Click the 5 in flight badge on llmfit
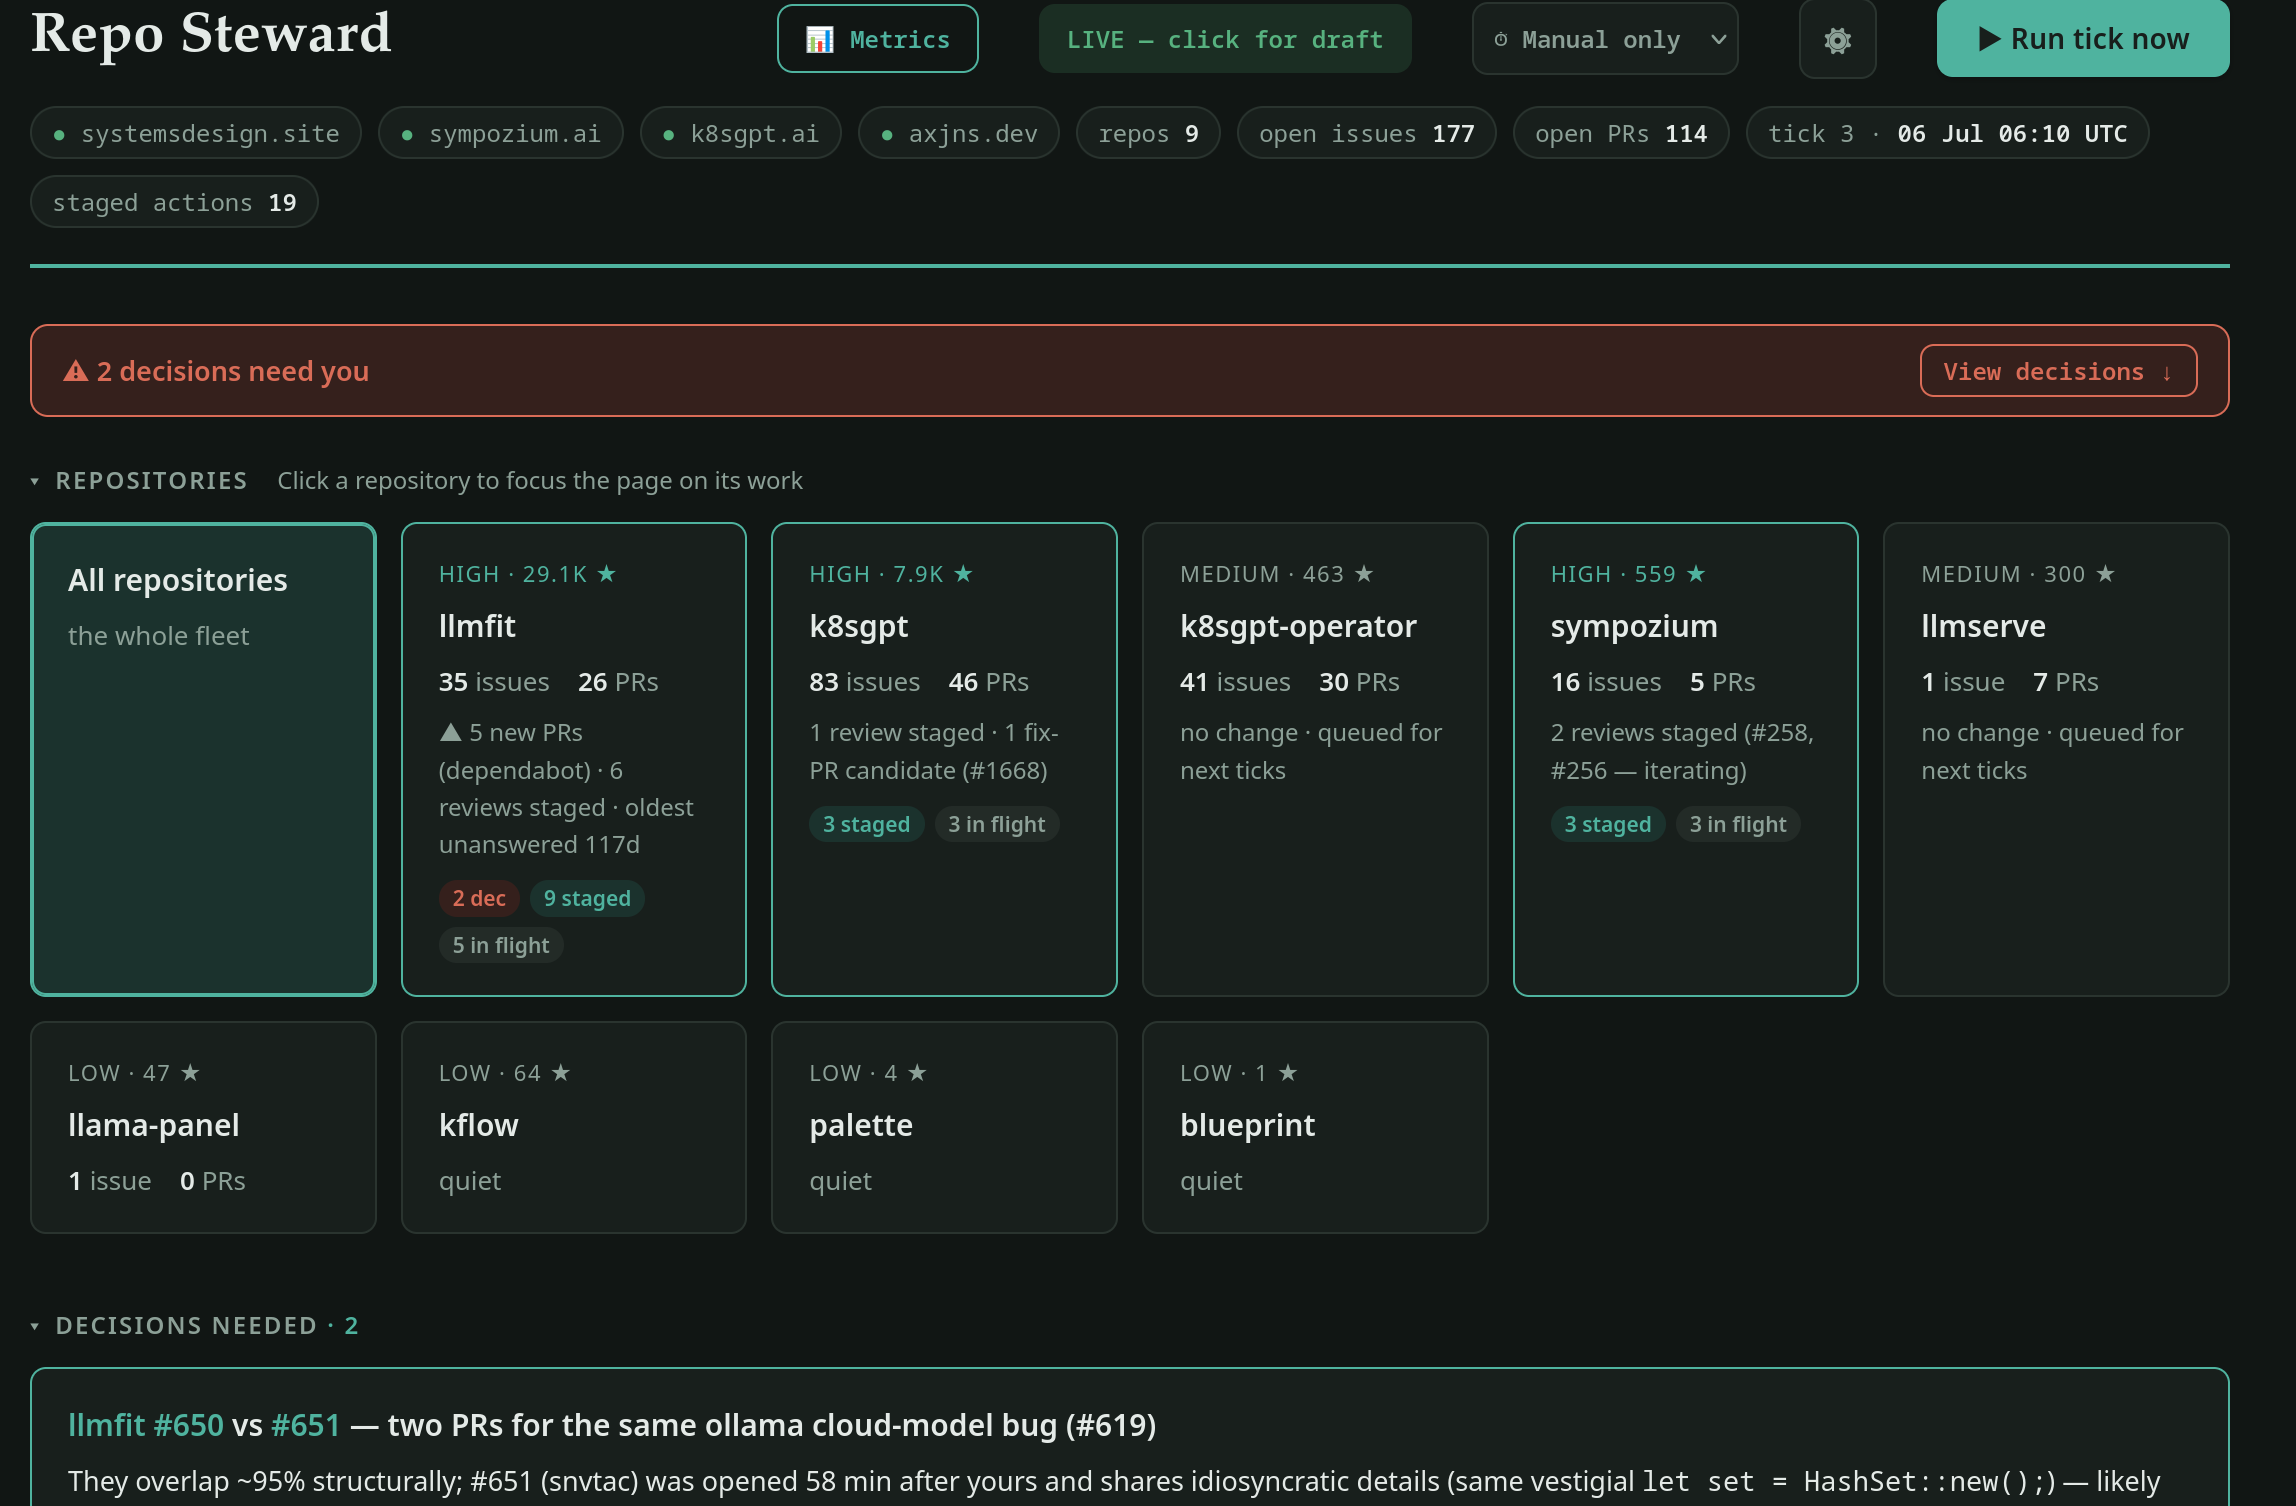 501,945
